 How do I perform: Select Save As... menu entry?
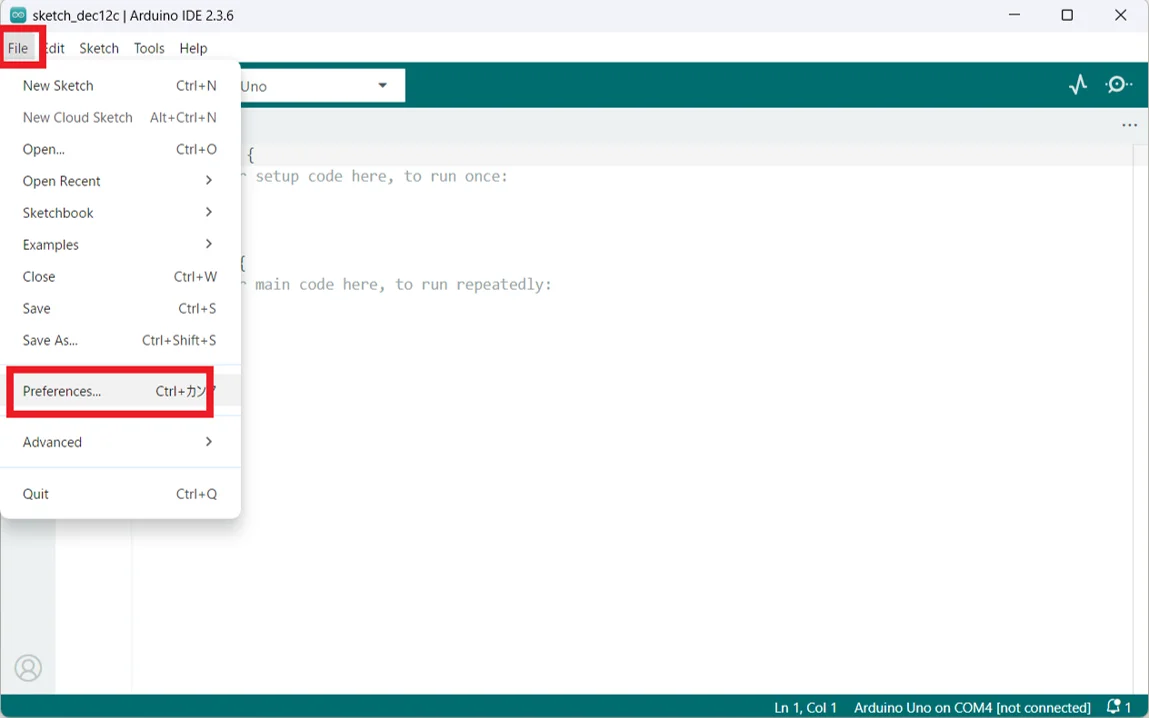click(x=120, y=340)
